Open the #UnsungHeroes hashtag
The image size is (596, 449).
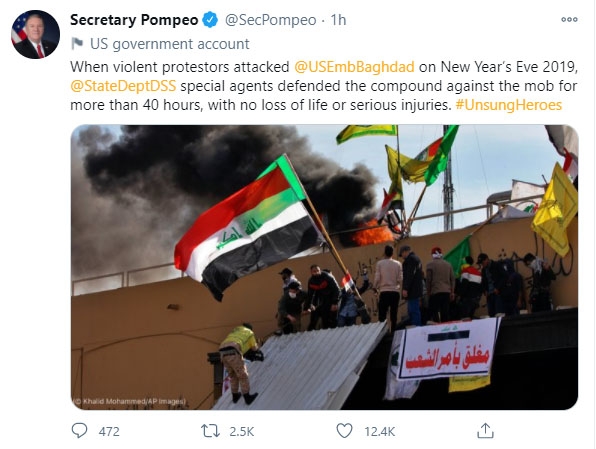(x=509, y=105)
